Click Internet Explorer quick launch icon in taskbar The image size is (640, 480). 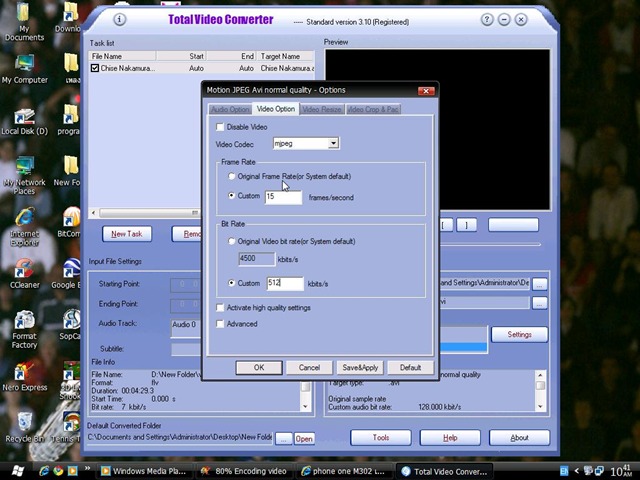point(44,471)
